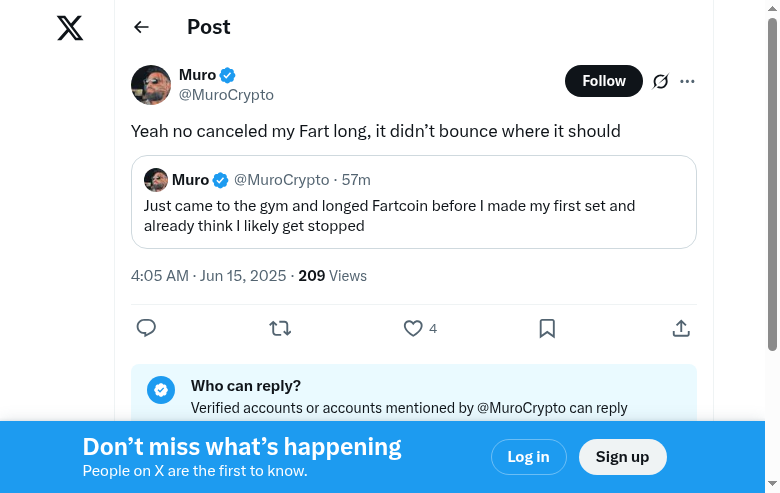Click Muro's verified badge

228,75
